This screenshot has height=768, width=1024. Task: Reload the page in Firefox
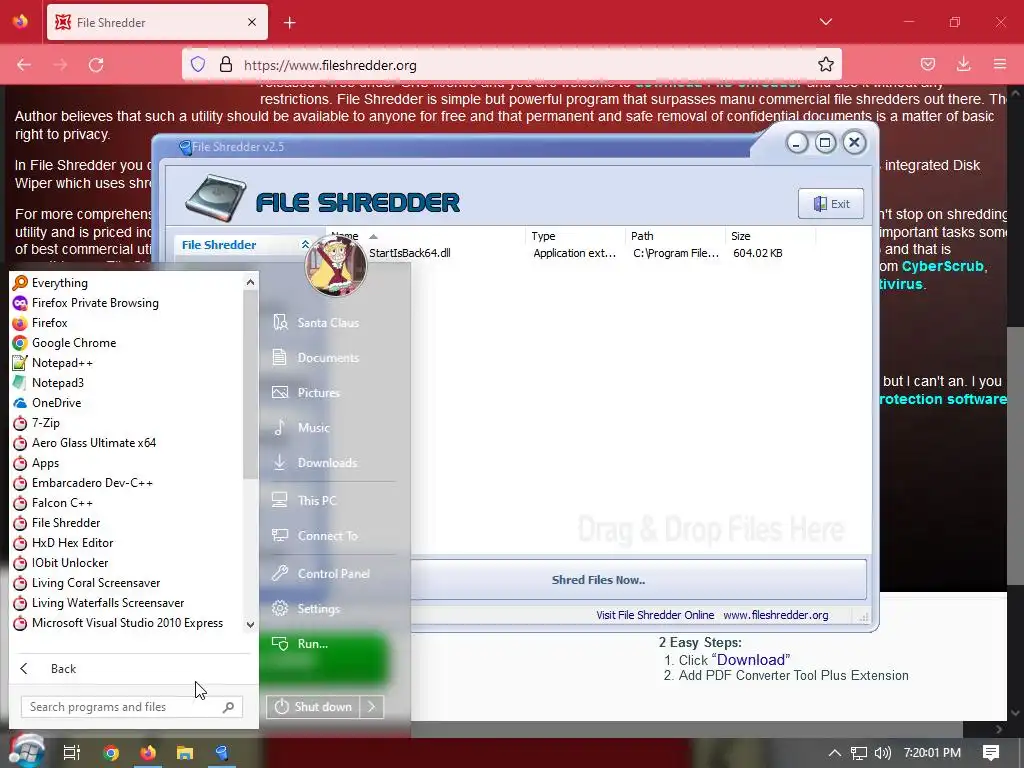click(97, 65)
